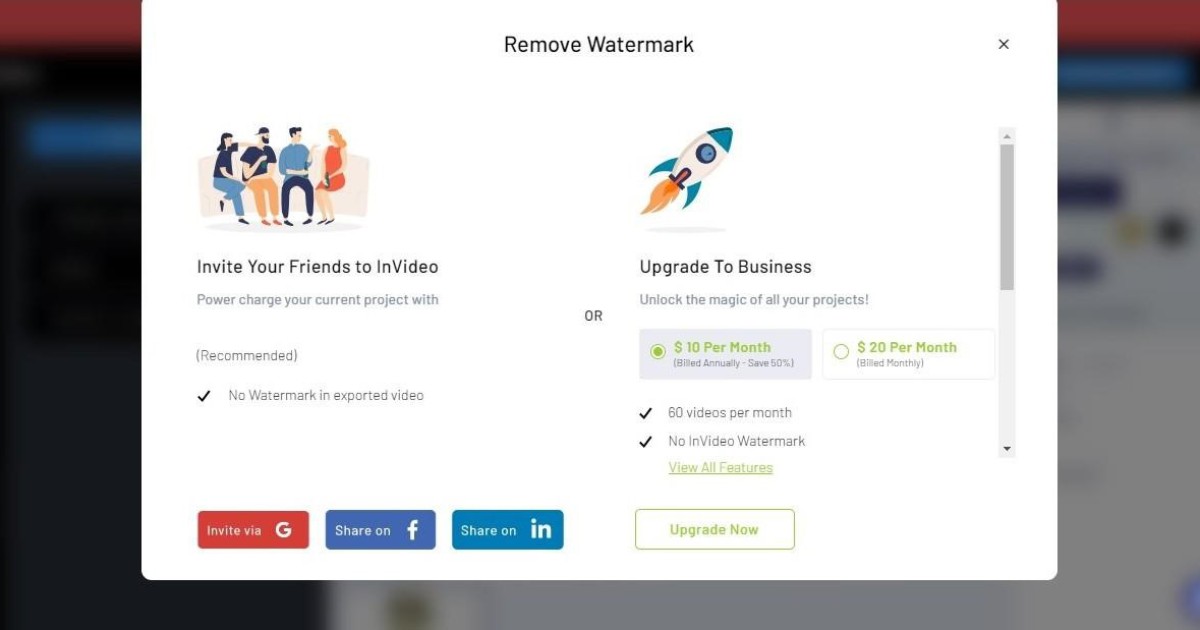Open the View All Features link
The image size is (1200, 630).
point(721,467)
